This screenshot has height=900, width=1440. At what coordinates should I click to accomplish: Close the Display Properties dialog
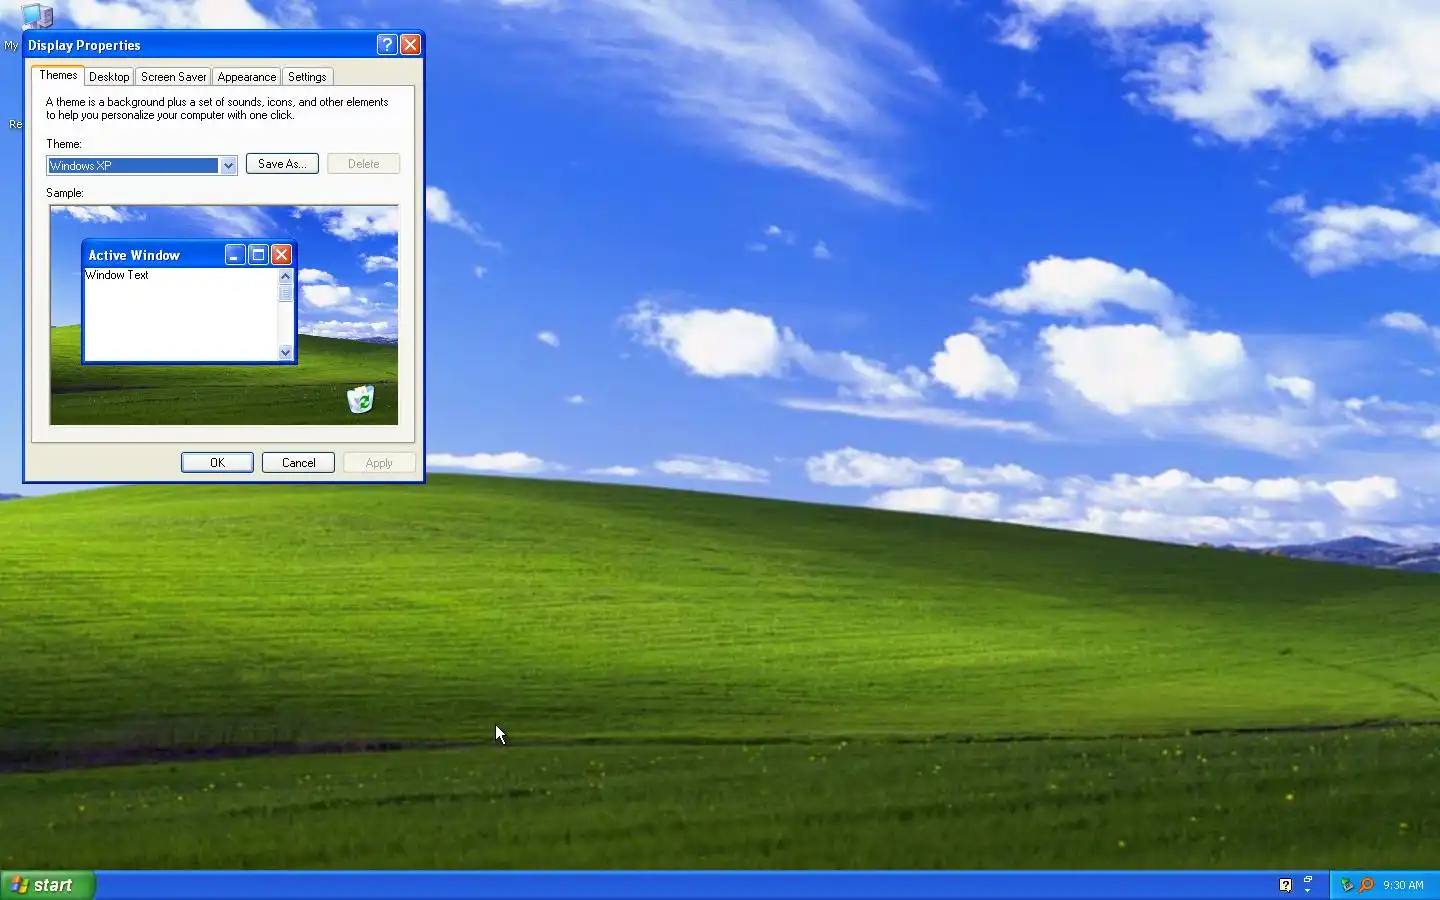pyautogui.click(x=410, y=45)
